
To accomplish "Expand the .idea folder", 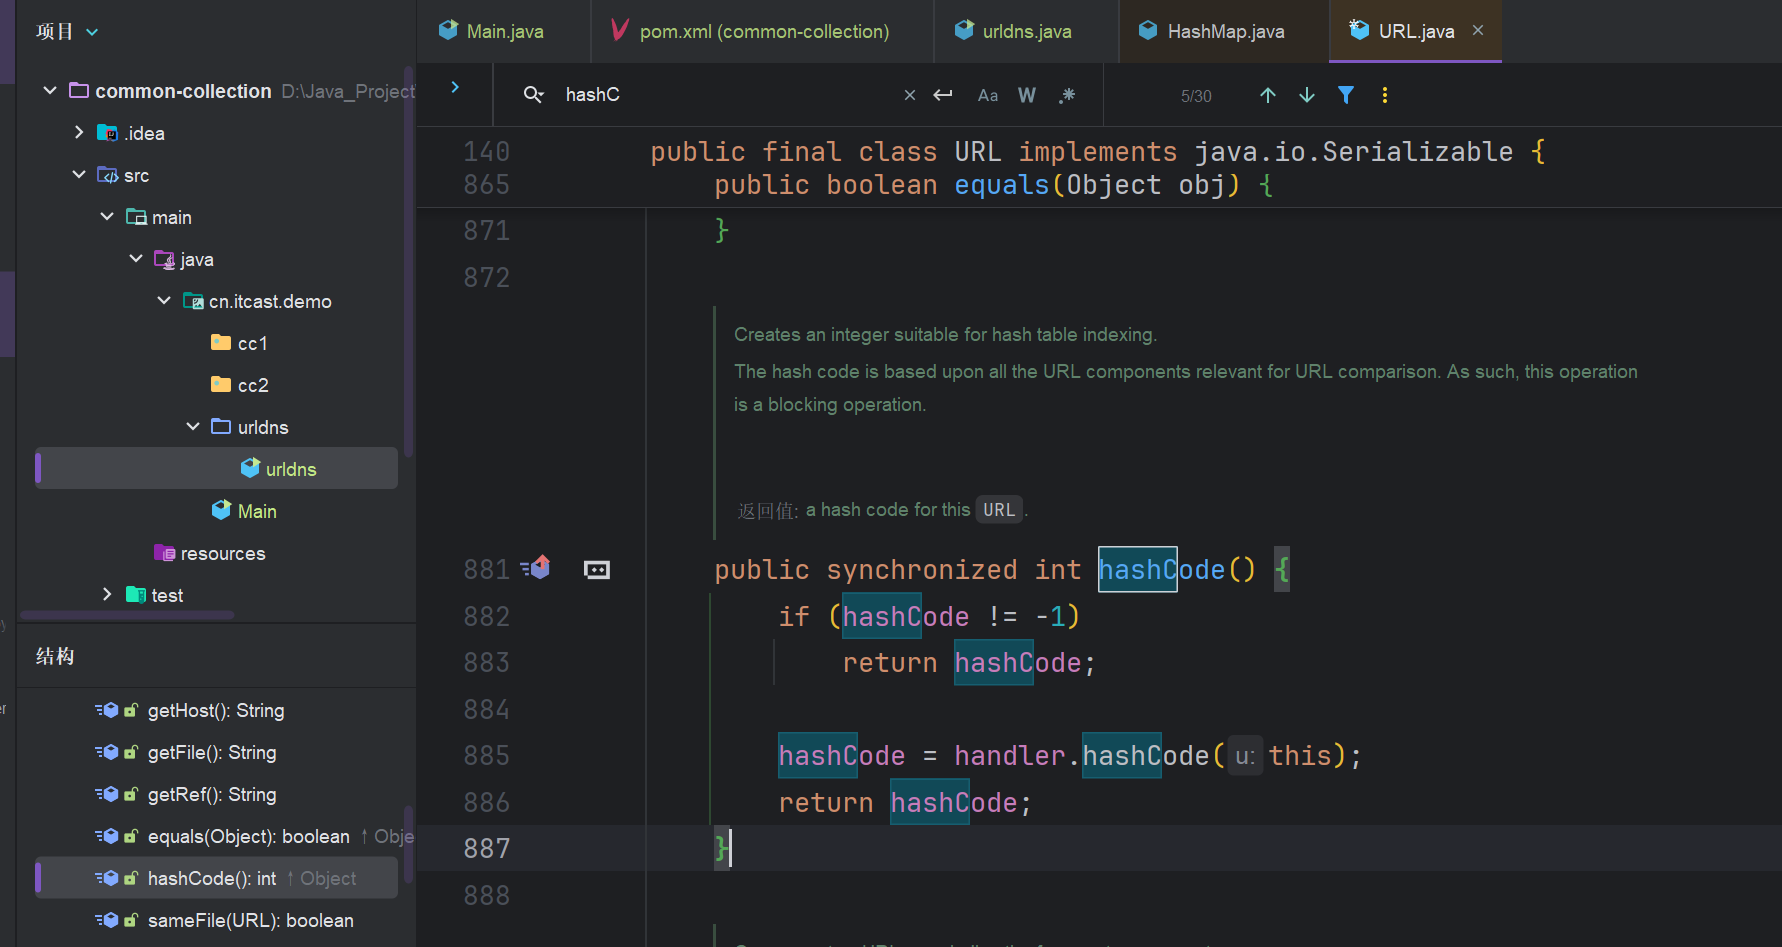I will tap(79, 133).
